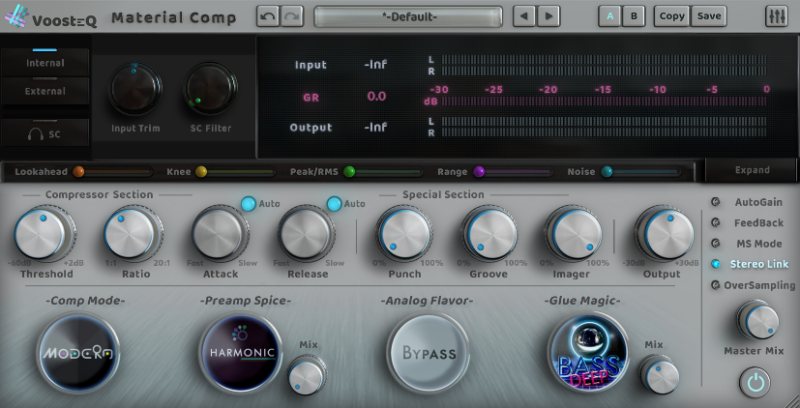The height and width of the screenshot is (408, 800).
Task: Toggle the plugin power button
Action: tap(755, 382)
